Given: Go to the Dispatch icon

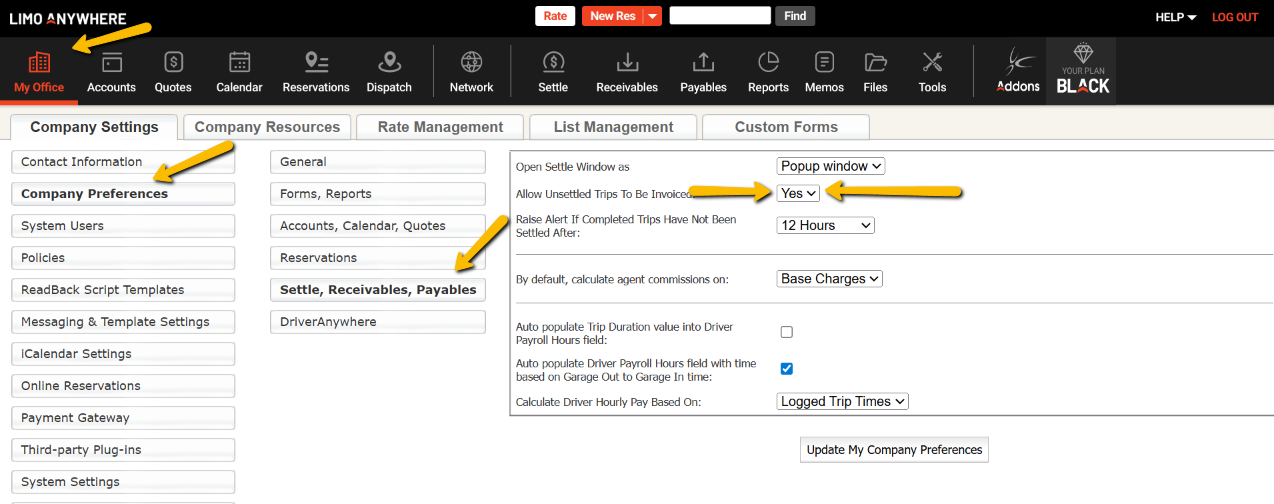Looking at the screenshot, I should tap(389, 63).
